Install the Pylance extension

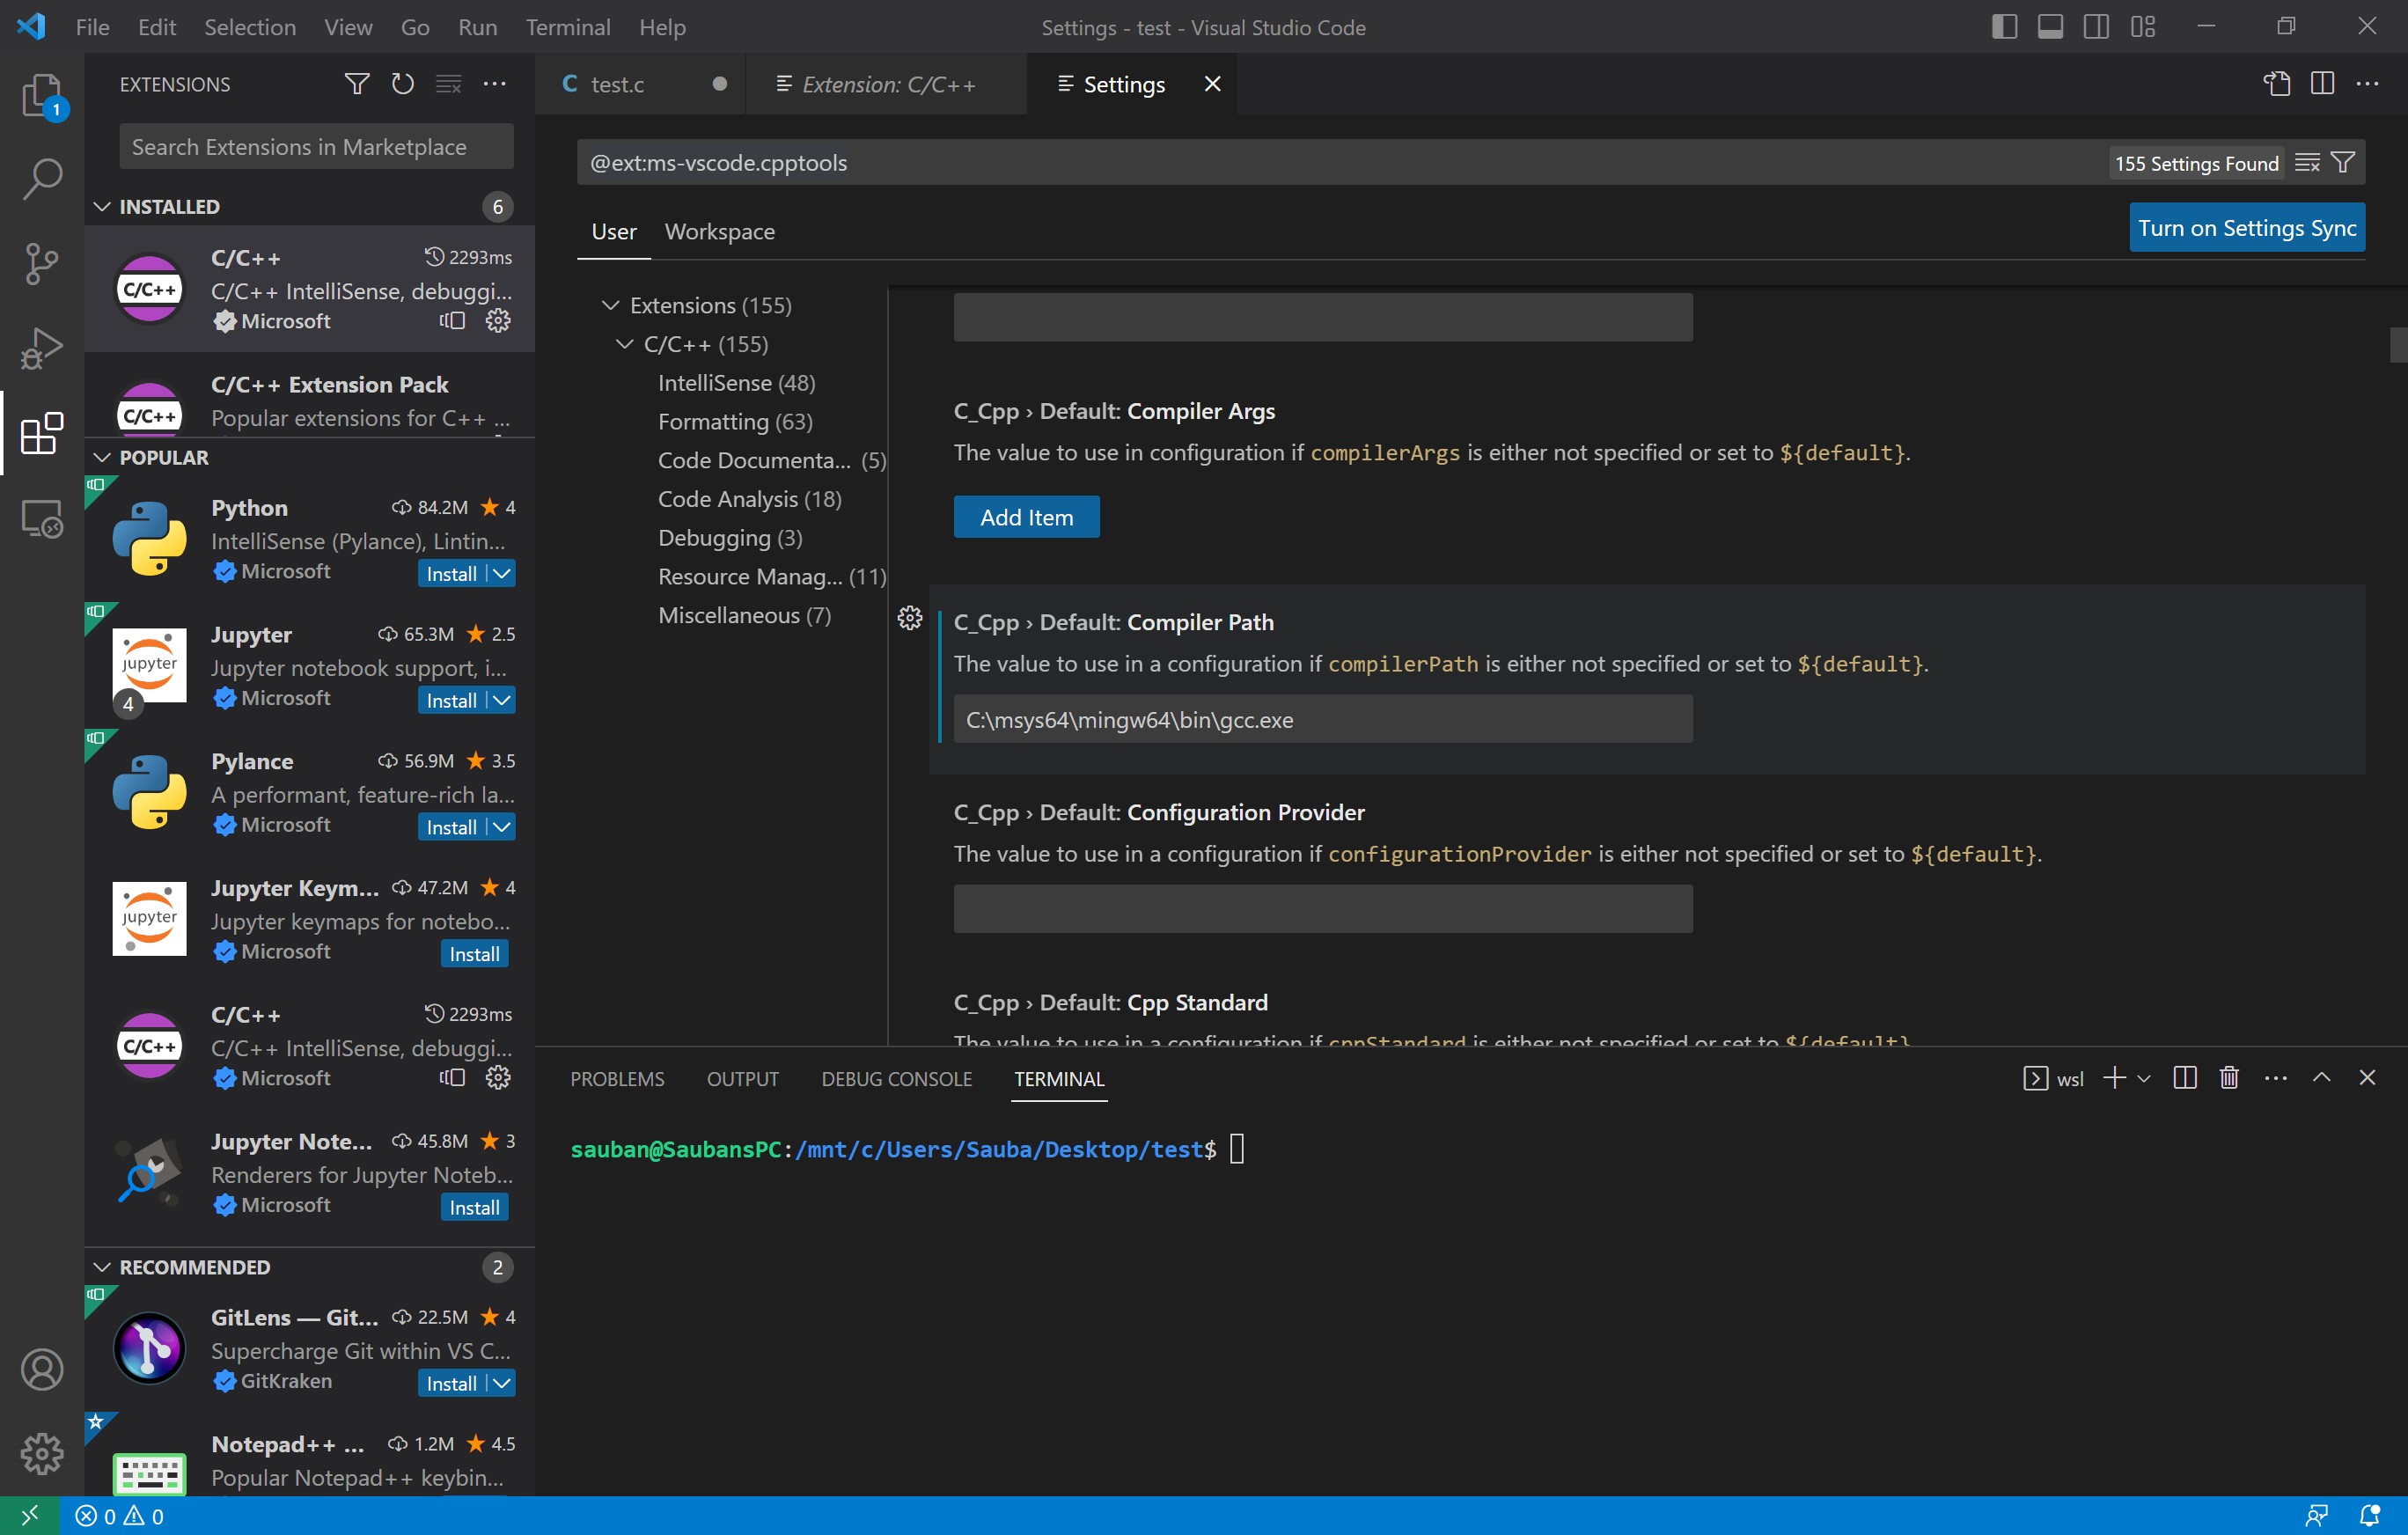(452, 827)
